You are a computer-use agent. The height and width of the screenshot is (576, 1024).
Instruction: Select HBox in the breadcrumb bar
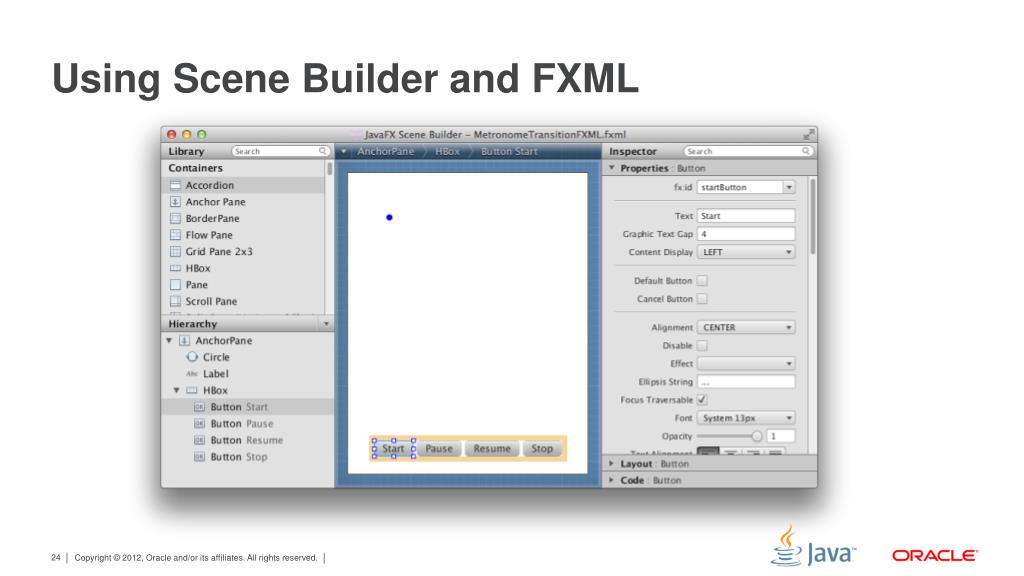pos(447,152)
